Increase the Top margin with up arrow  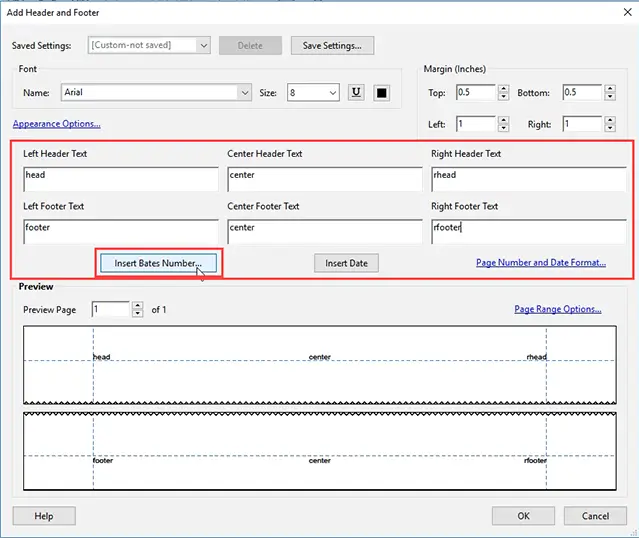point(503,89)
